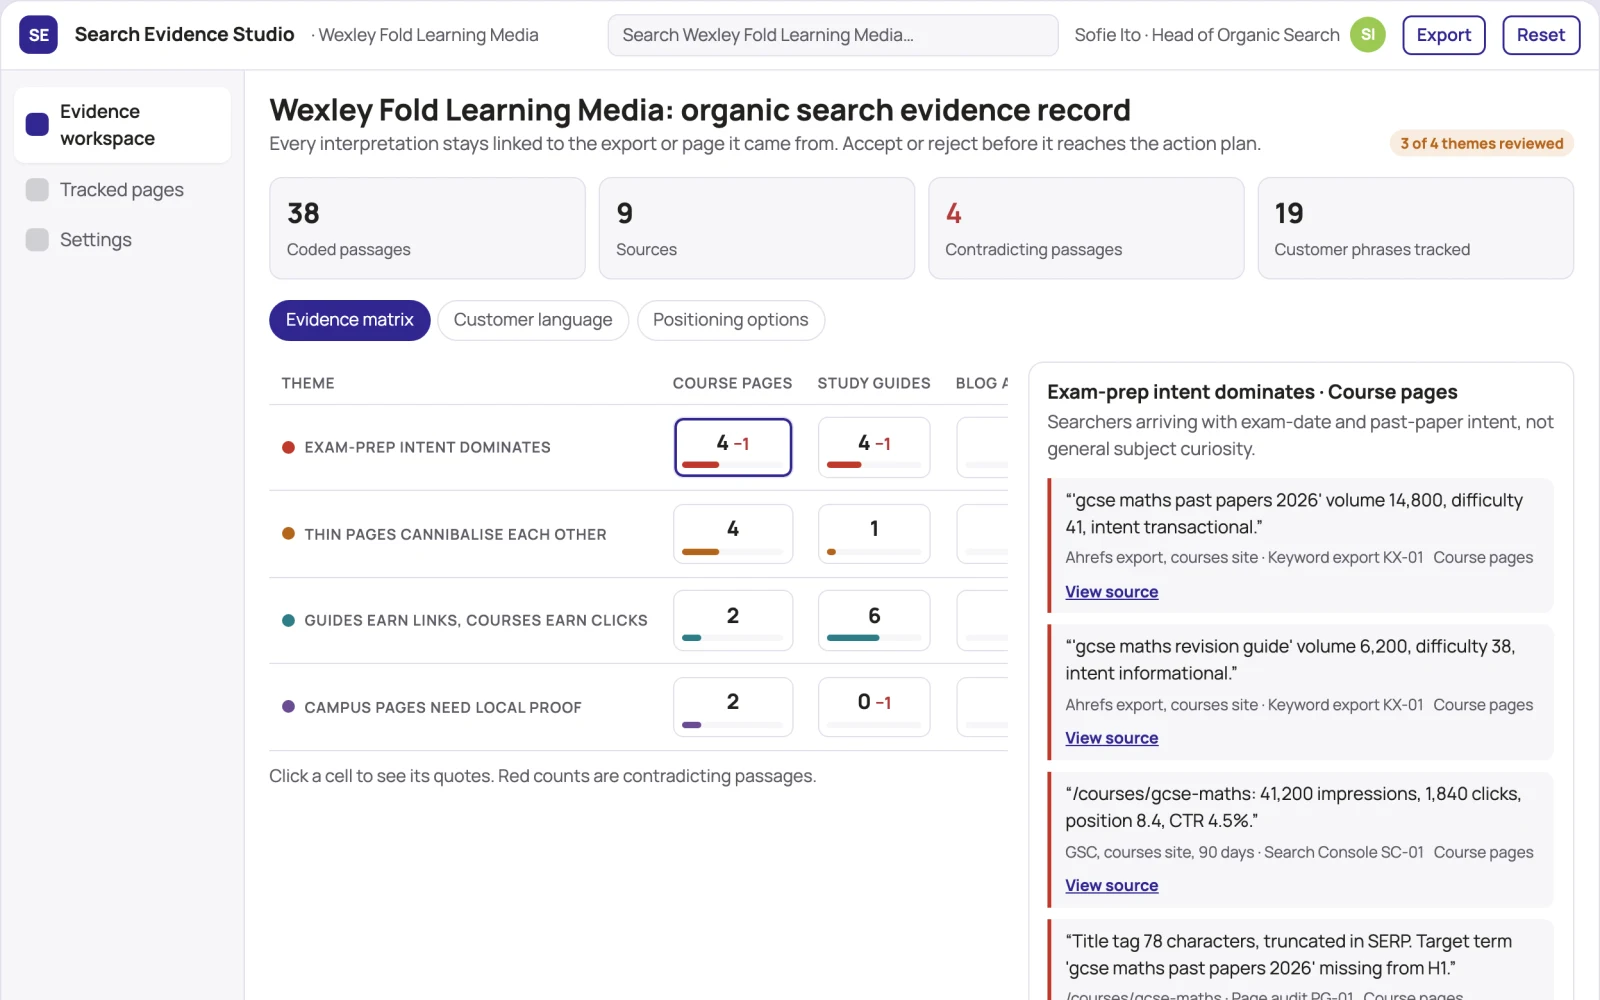Focus the Search Wexley Fold Learning Media field
The image size is (1600, 1000).
click(x=832, y=35)
